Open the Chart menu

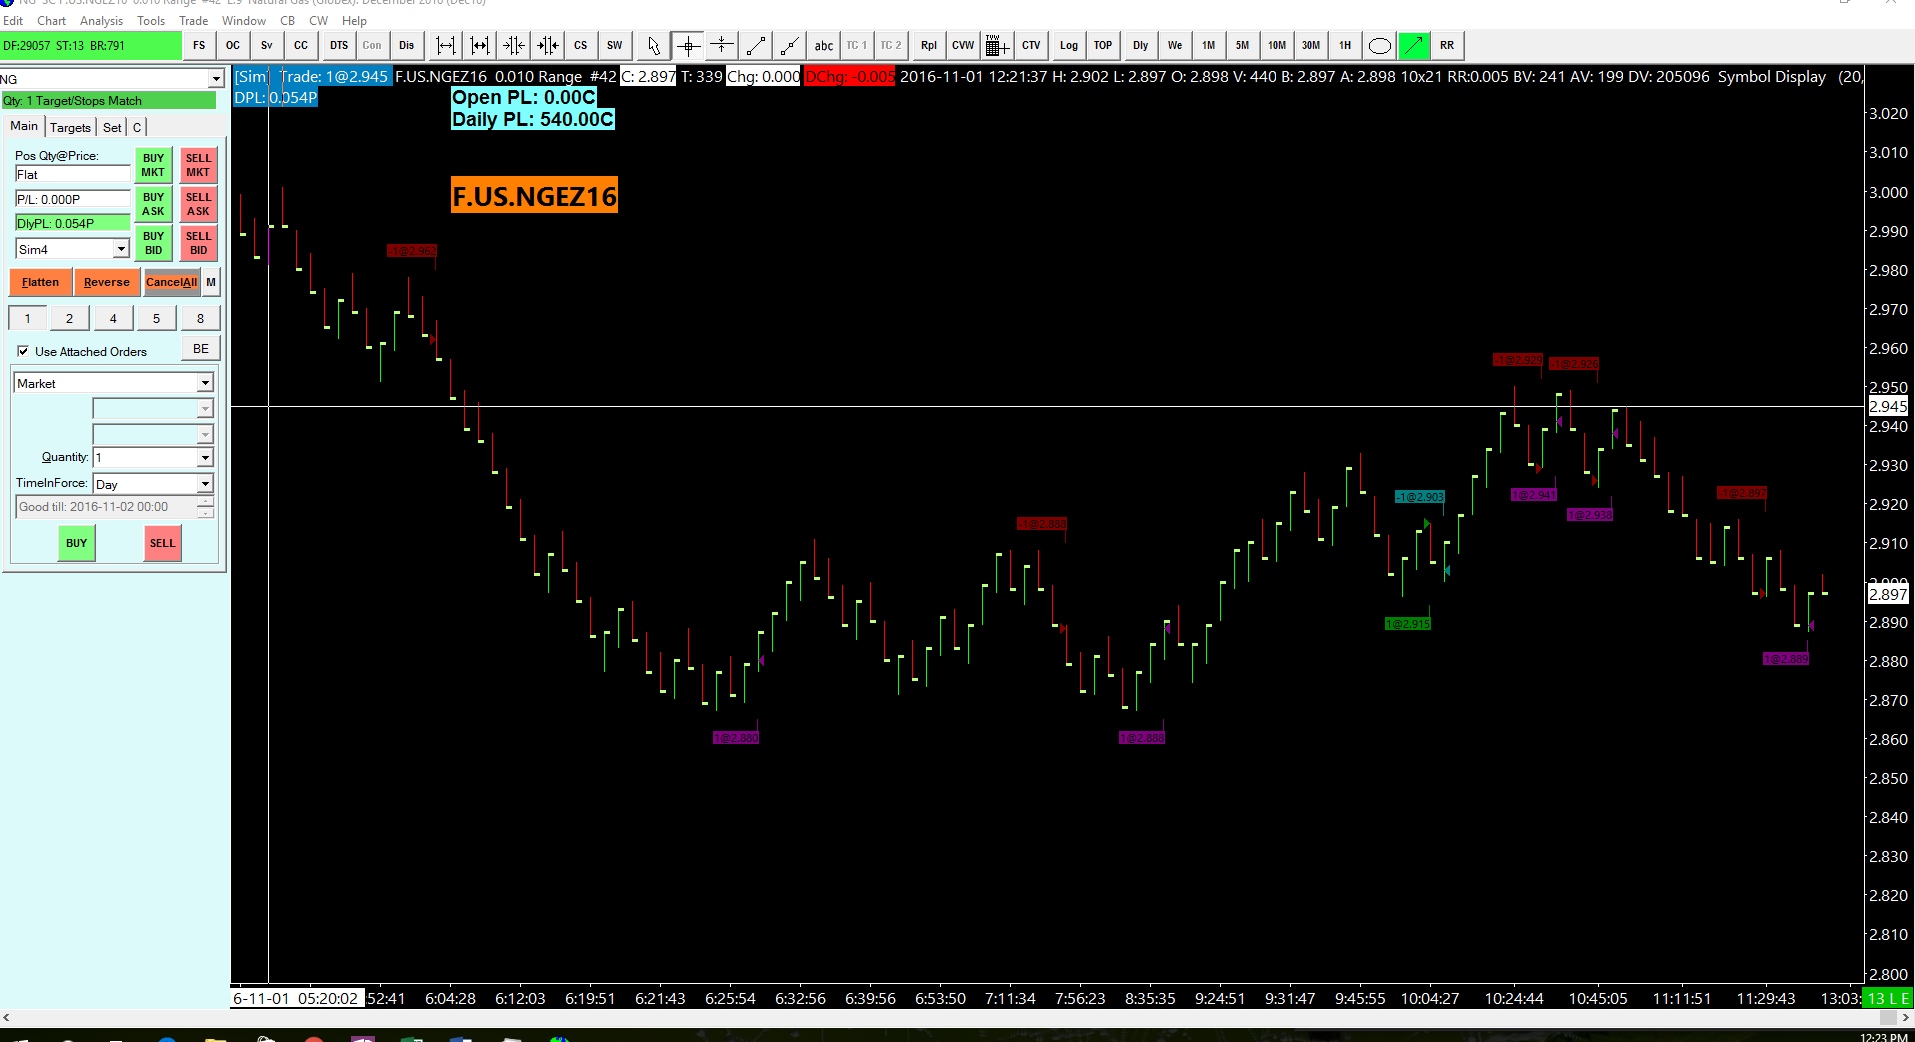click(x=51, y=20)
